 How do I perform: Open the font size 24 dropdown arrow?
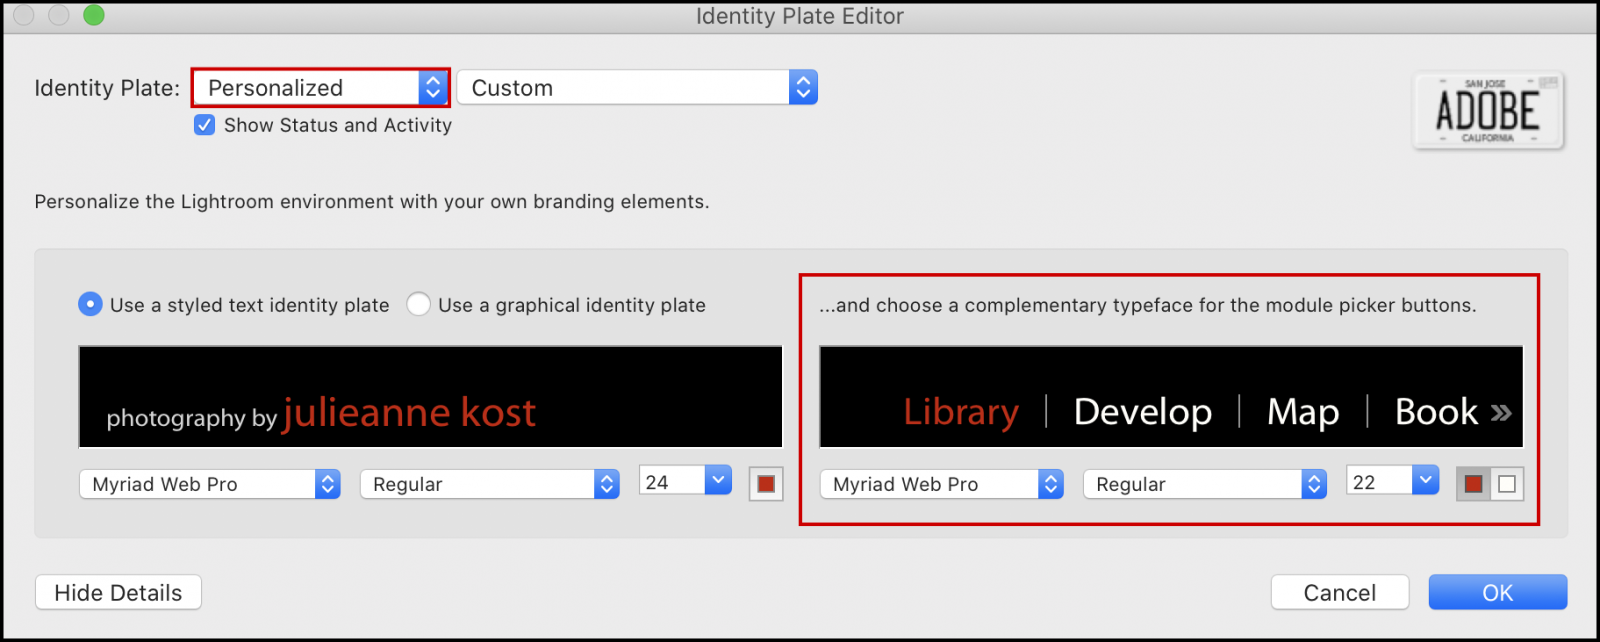click(x=718, y=480)
